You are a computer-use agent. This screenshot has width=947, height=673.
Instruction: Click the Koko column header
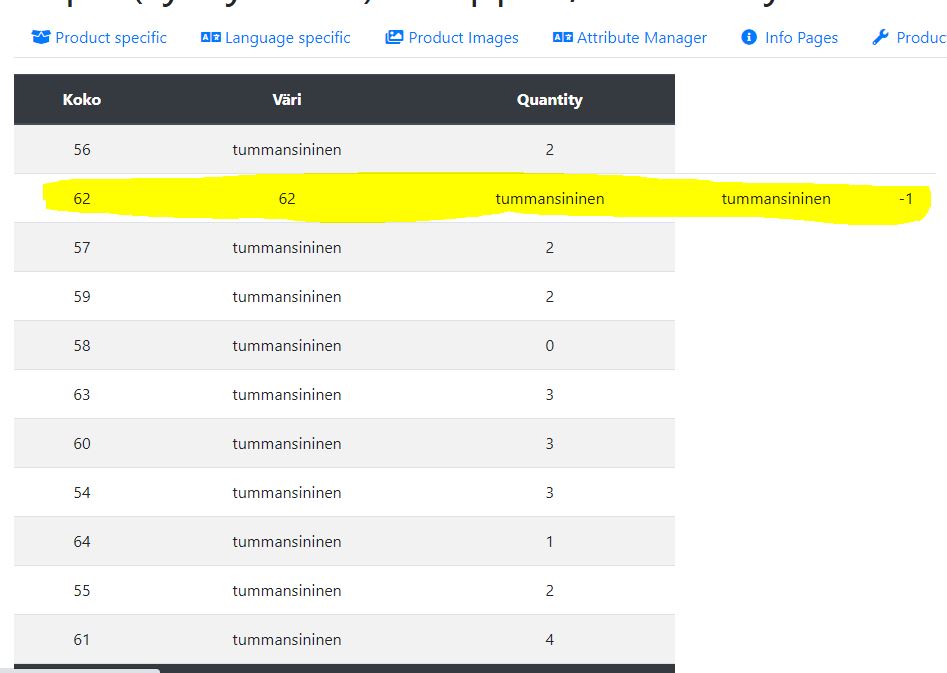82,100
